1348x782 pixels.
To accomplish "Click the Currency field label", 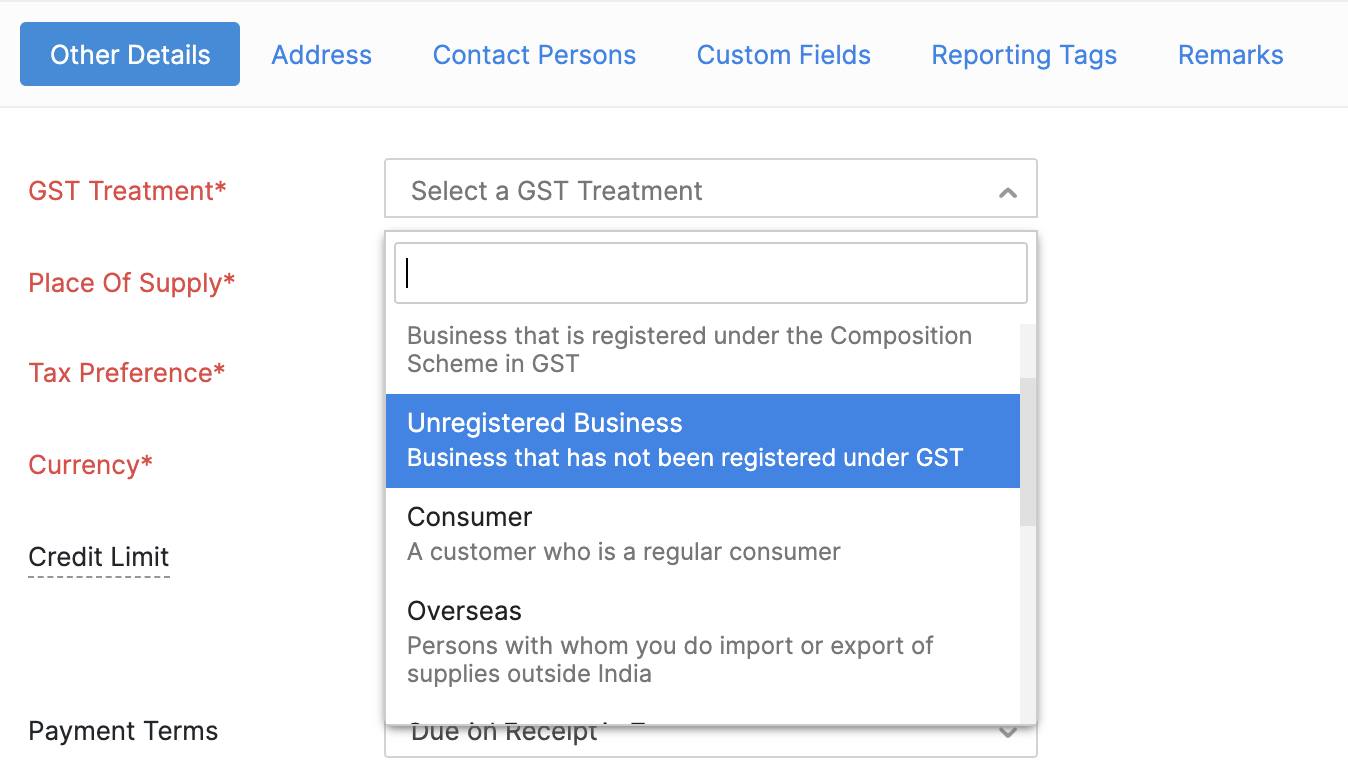I will (90, 464).
